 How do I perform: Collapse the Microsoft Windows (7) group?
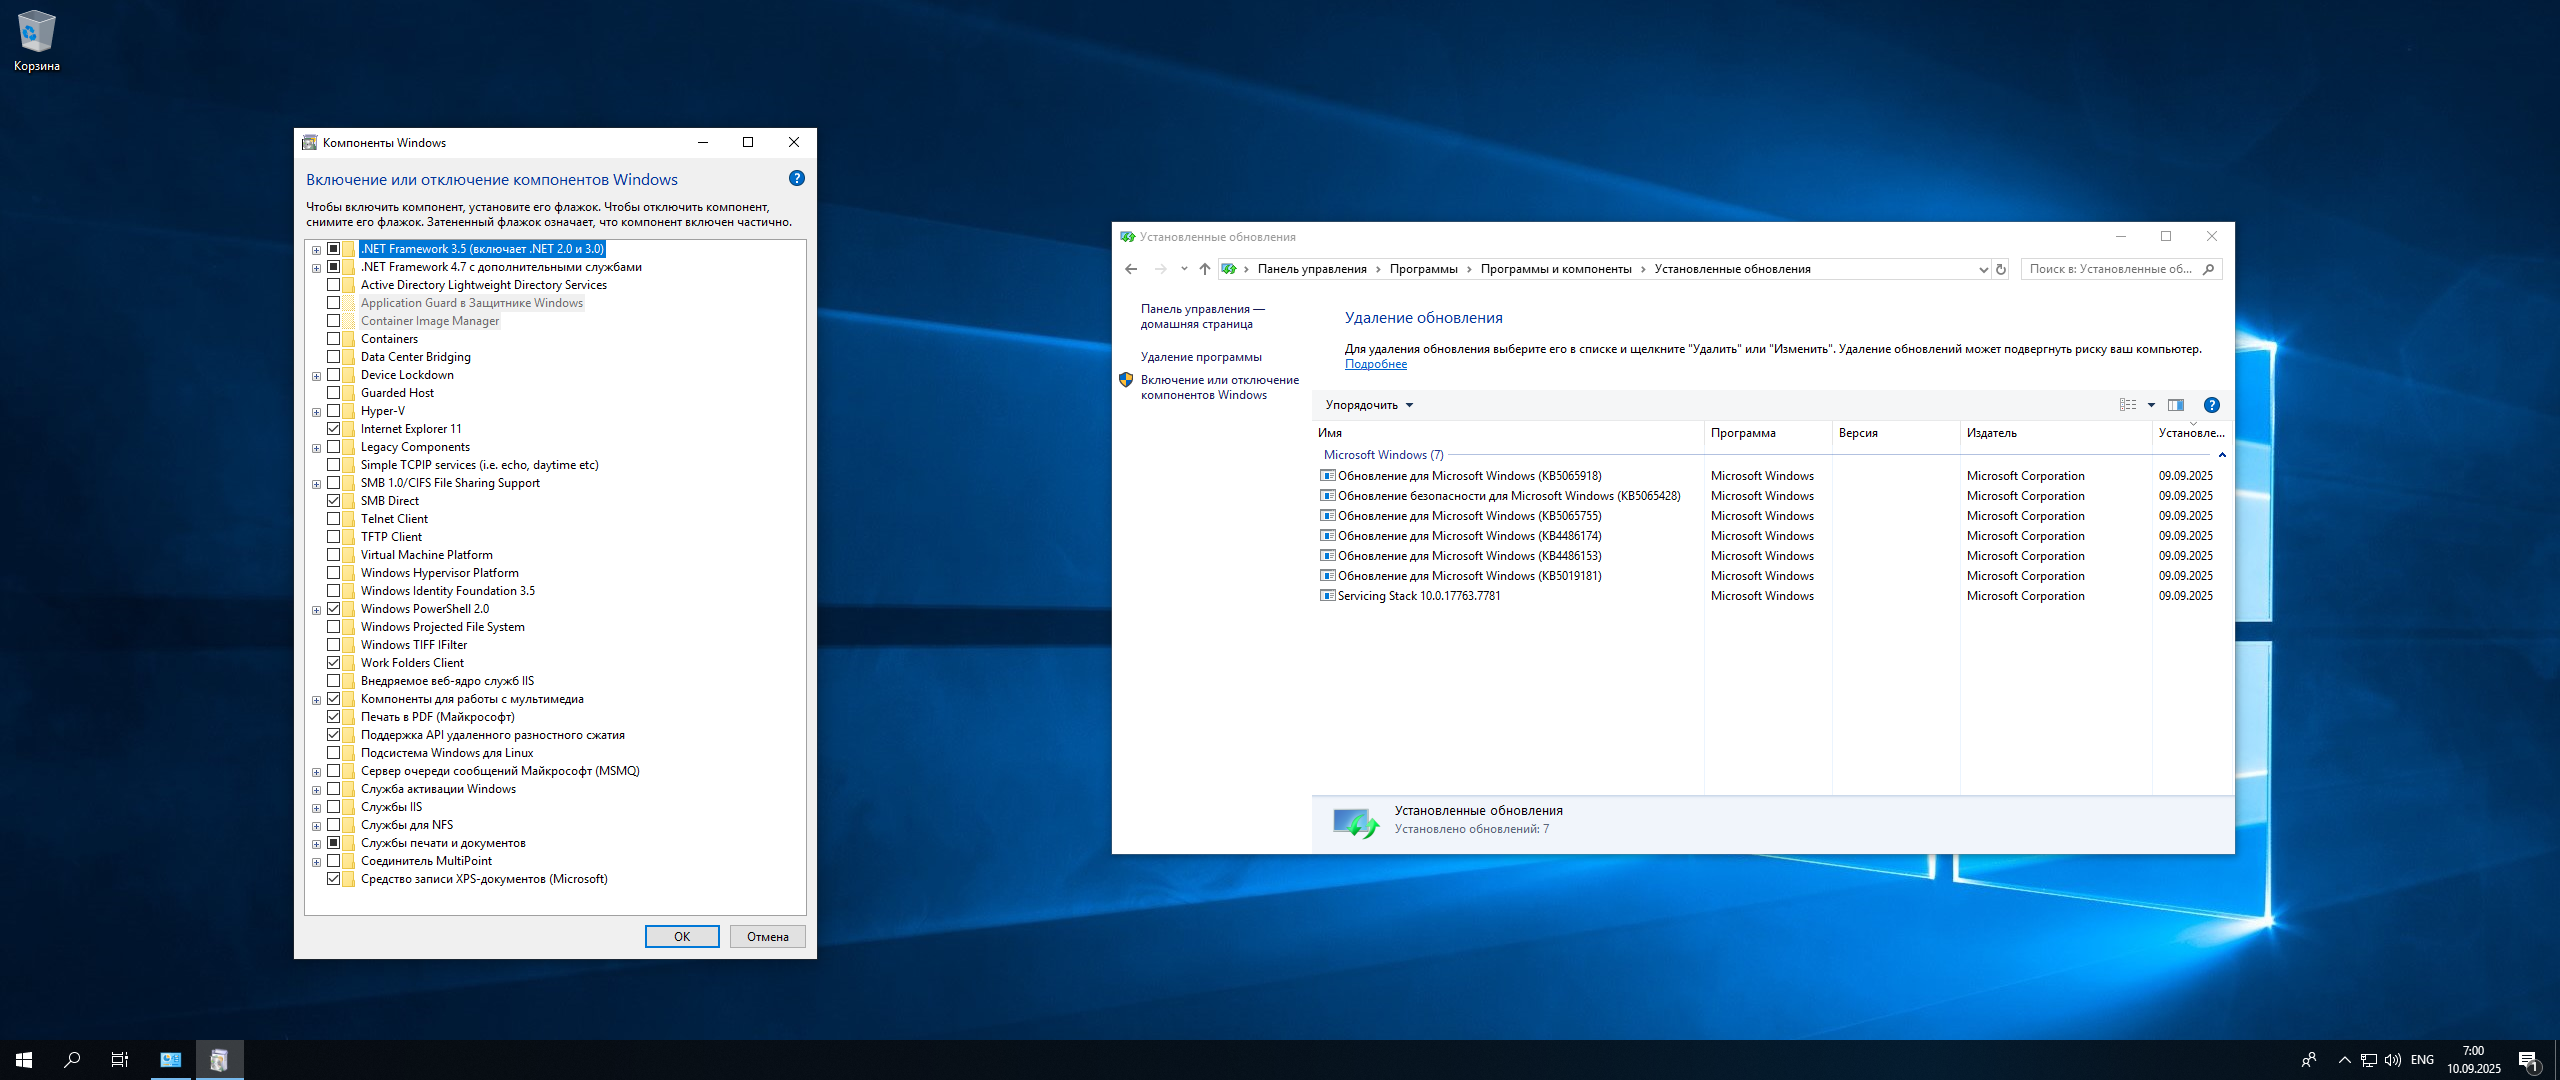point(2222,455)
